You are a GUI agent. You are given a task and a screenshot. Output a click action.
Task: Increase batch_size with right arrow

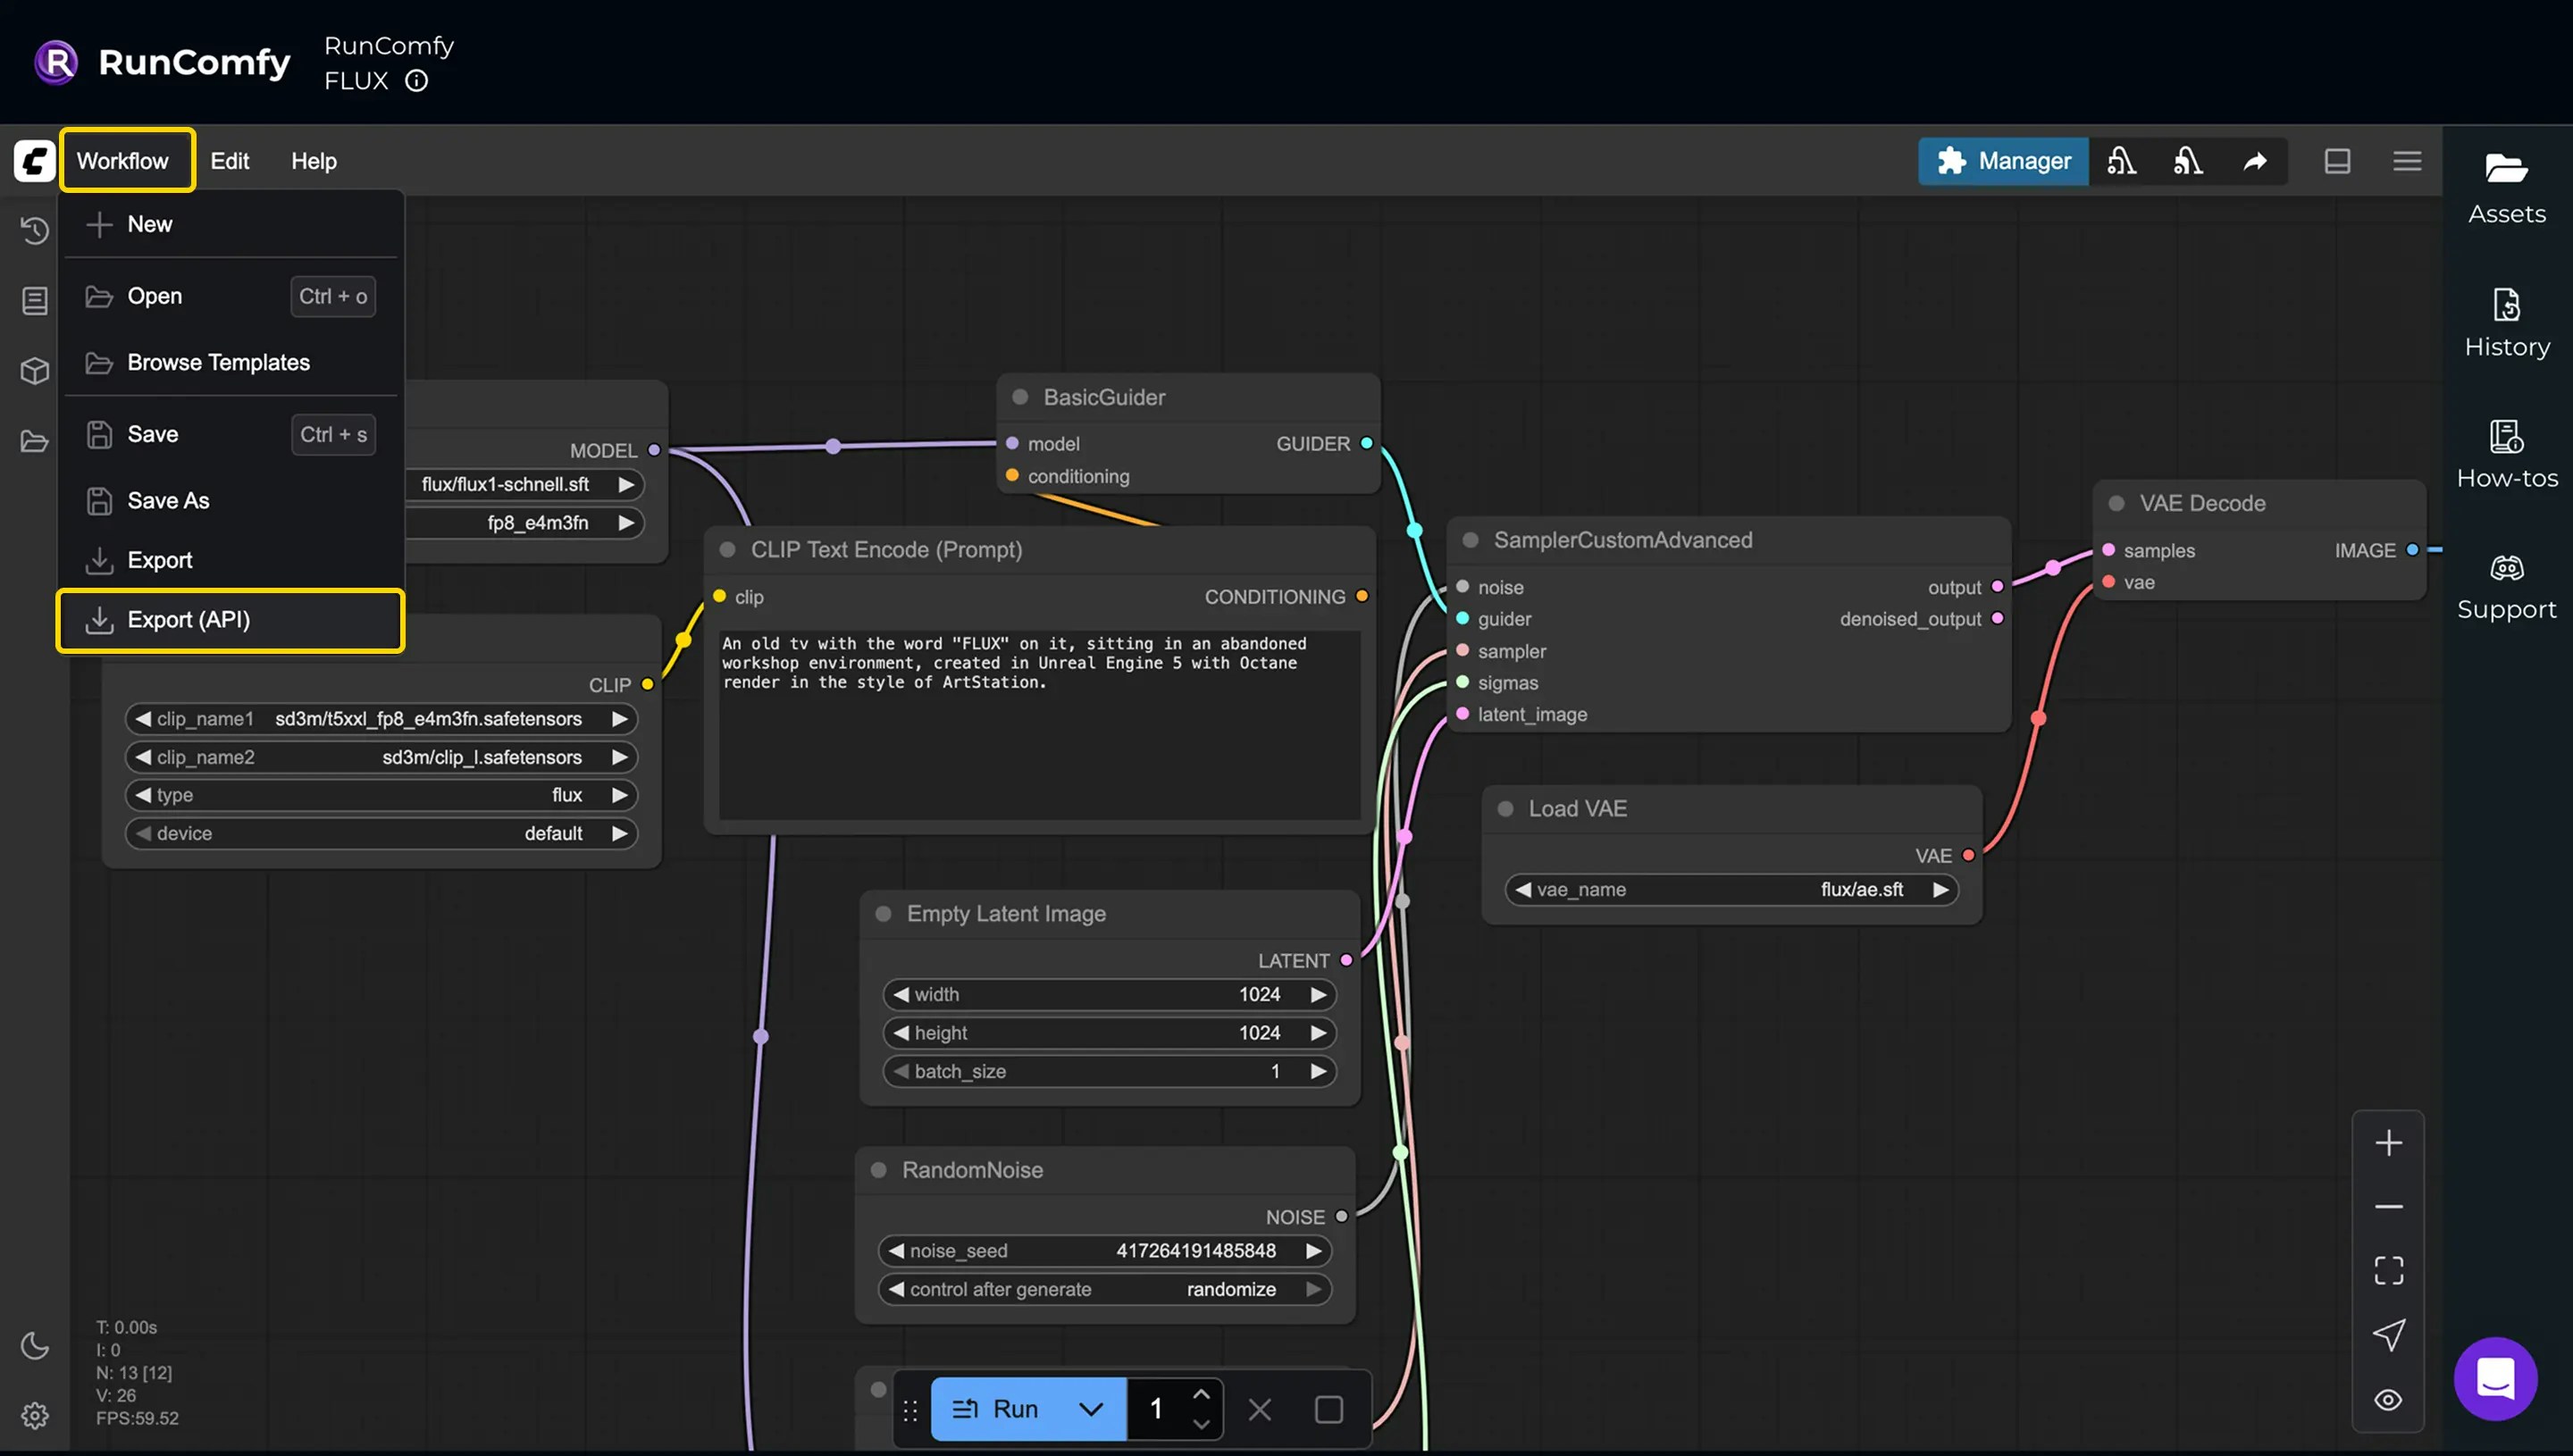click(x=1319, y=1072)
